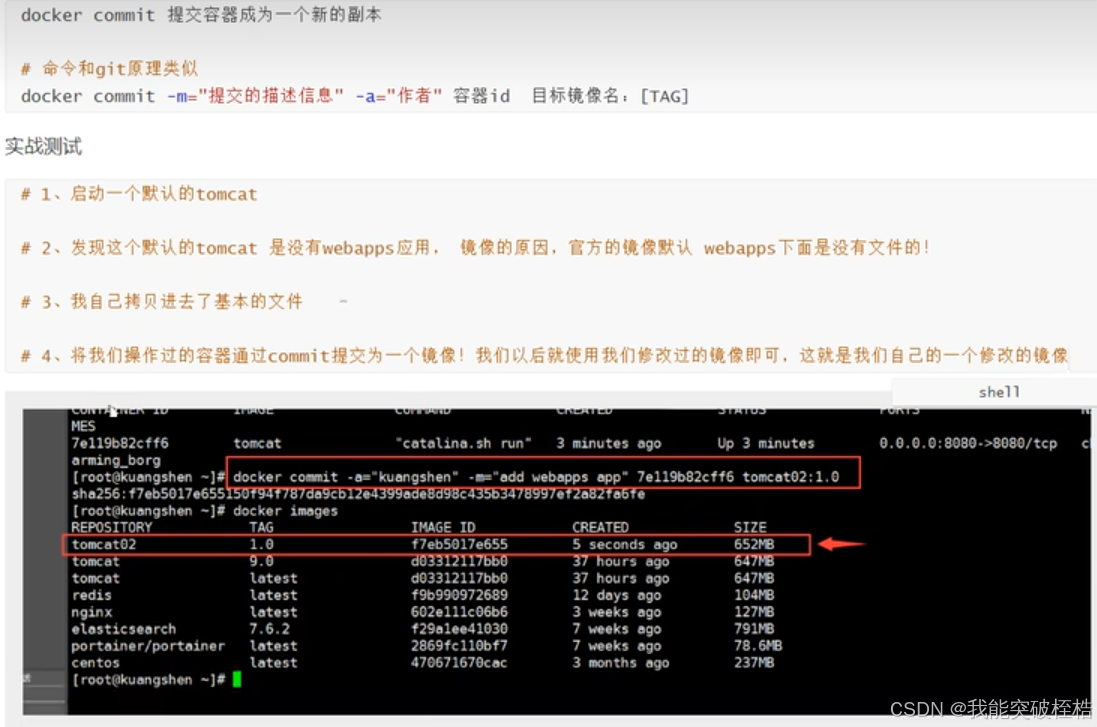This screenshot has height=727, width=1097.
Task: Click '3 months ago' created value
Action: coord(621,663)
